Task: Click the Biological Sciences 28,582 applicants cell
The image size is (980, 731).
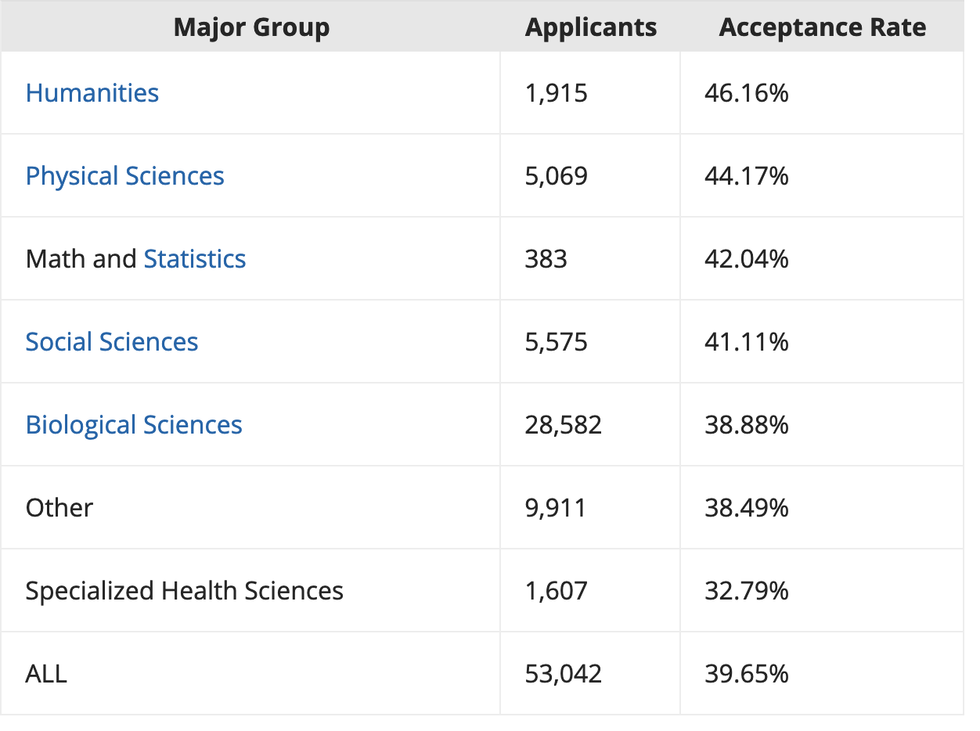Action: tap(563, 425)
